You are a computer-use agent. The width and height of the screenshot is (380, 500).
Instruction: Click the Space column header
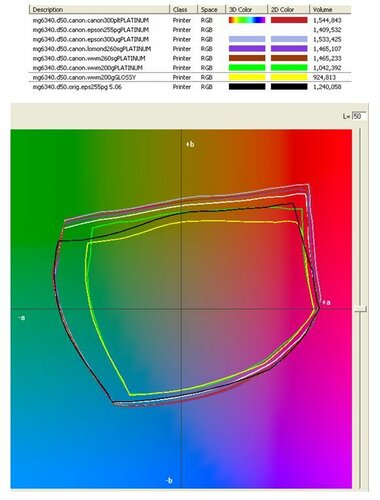pos(211,10)
